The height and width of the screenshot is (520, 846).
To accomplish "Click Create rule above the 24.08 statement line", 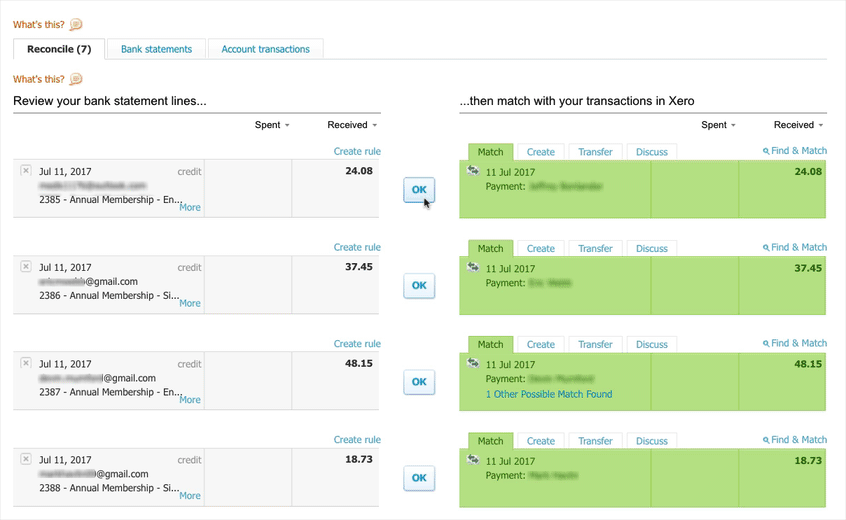I will [357, 152].
